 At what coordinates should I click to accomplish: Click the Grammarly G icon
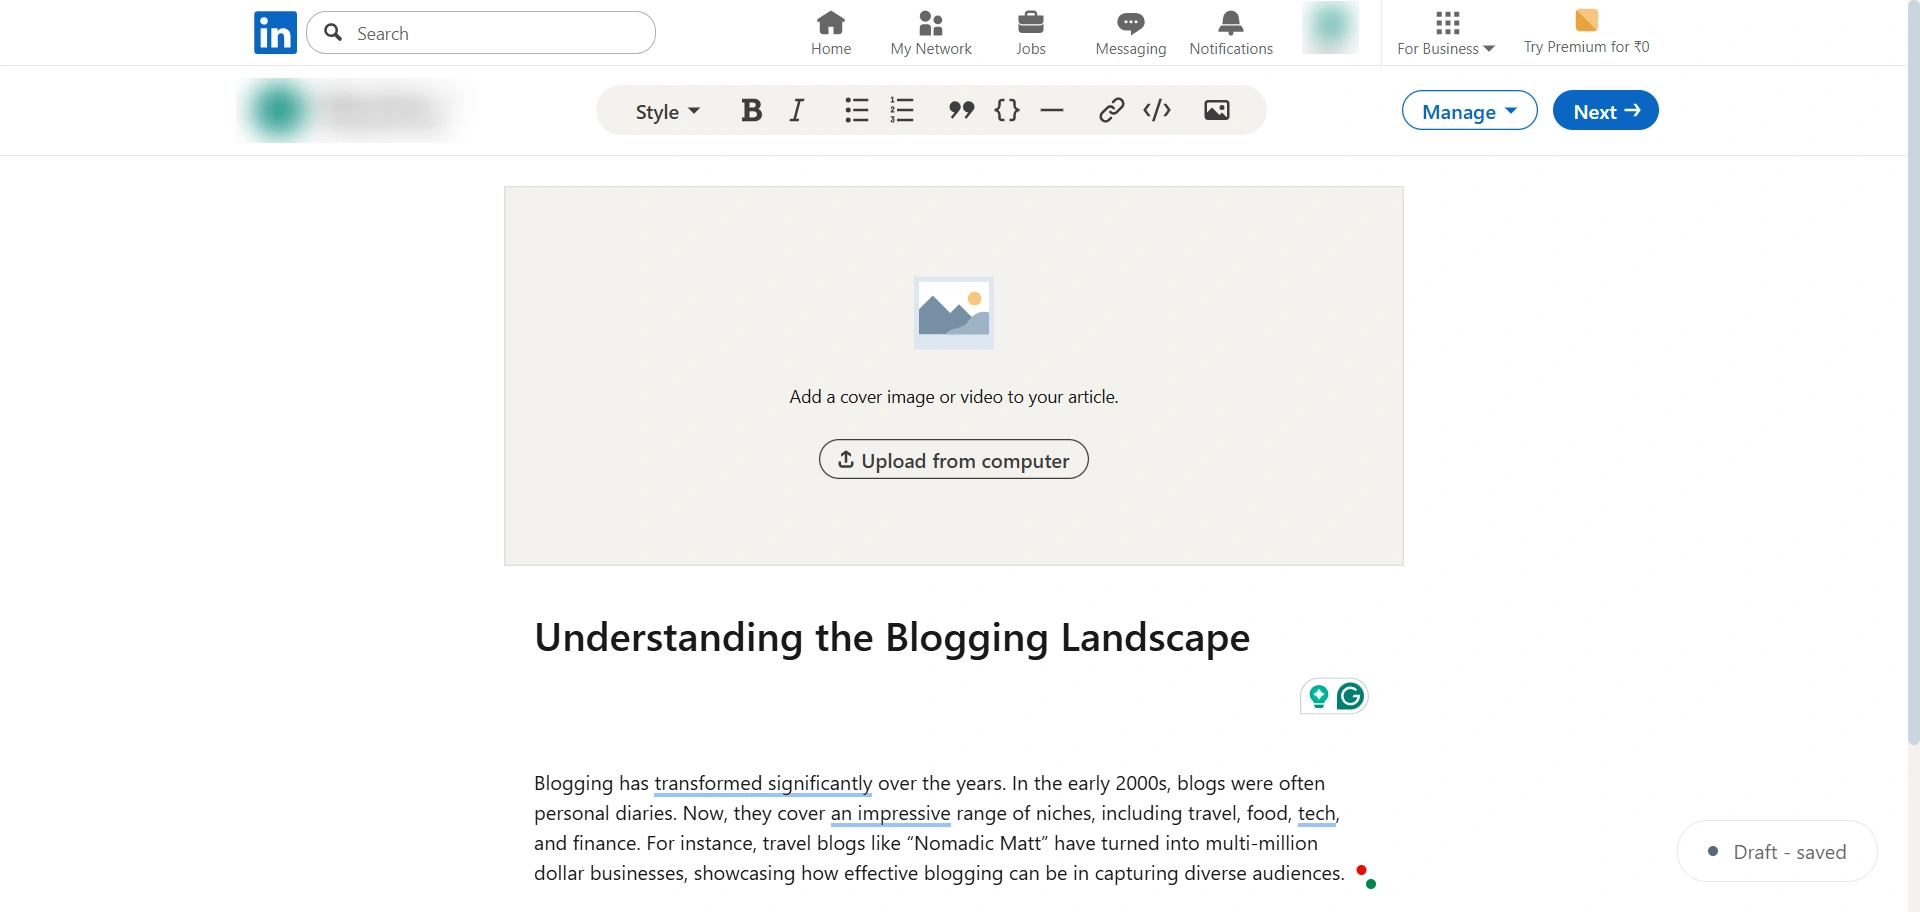(1350, 696)
